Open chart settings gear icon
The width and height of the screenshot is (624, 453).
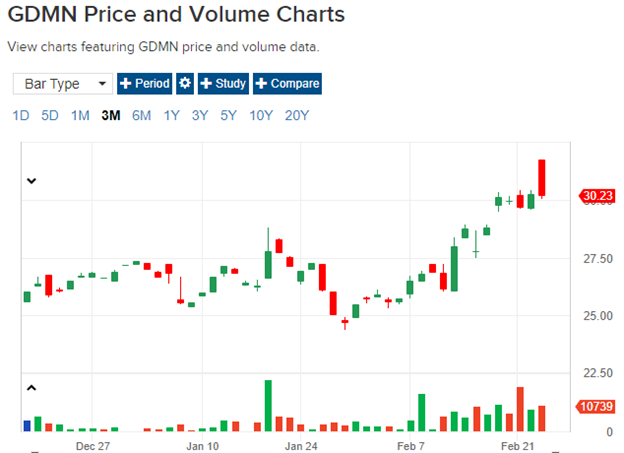tap(185, 83)
